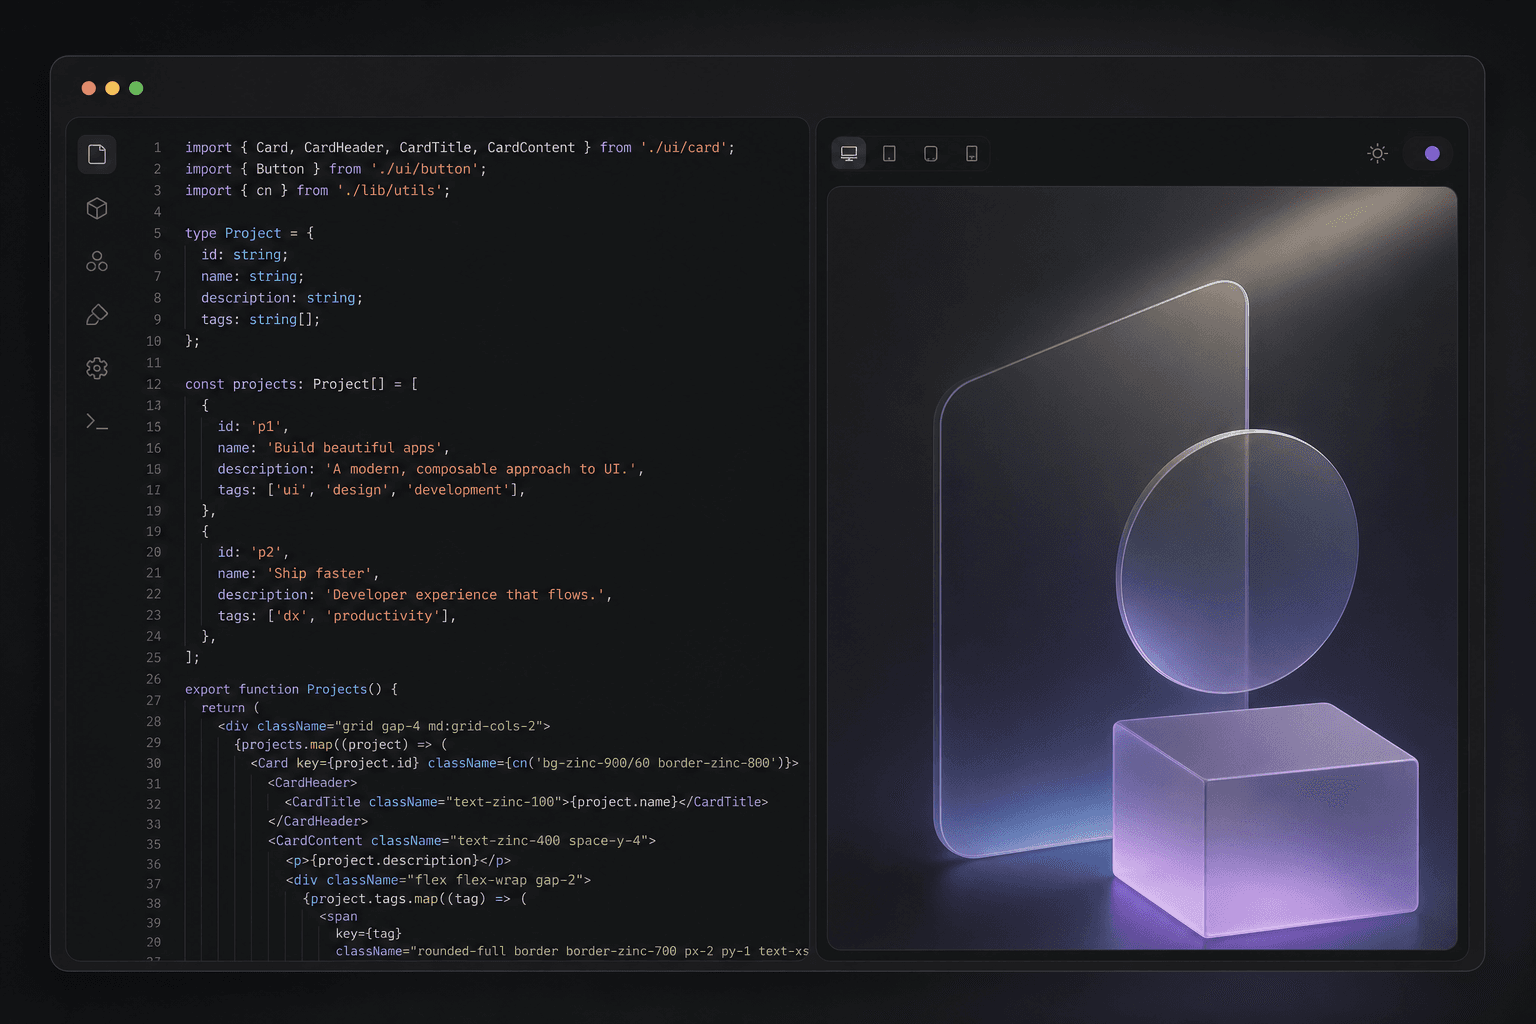Click the './lib/utils' import string
The height and width of the screenshot is (1024, 1536).
pos(389,190)
